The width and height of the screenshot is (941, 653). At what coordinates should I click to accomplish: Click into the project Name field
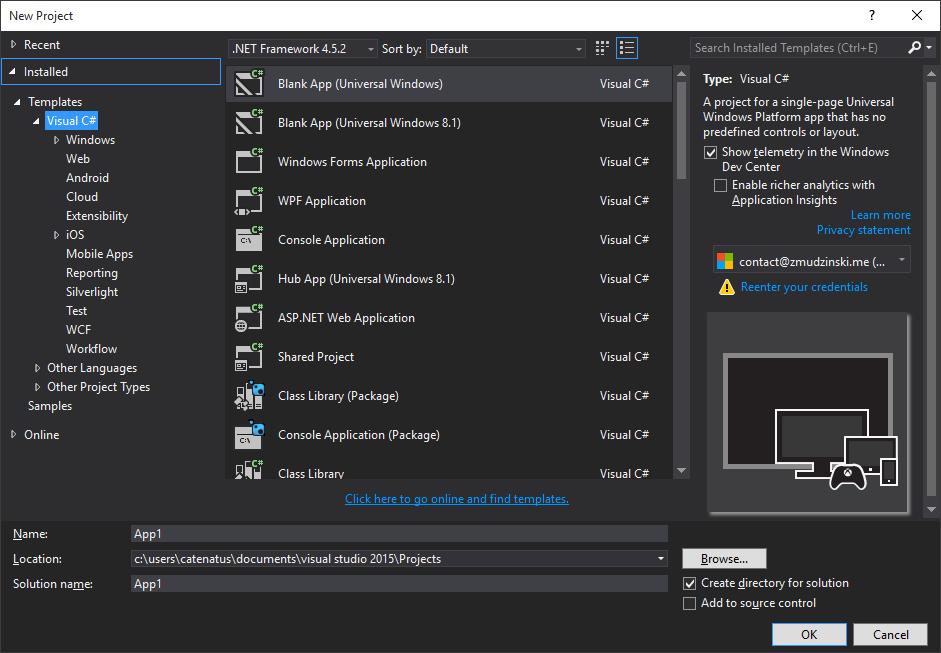coord(399,534)
